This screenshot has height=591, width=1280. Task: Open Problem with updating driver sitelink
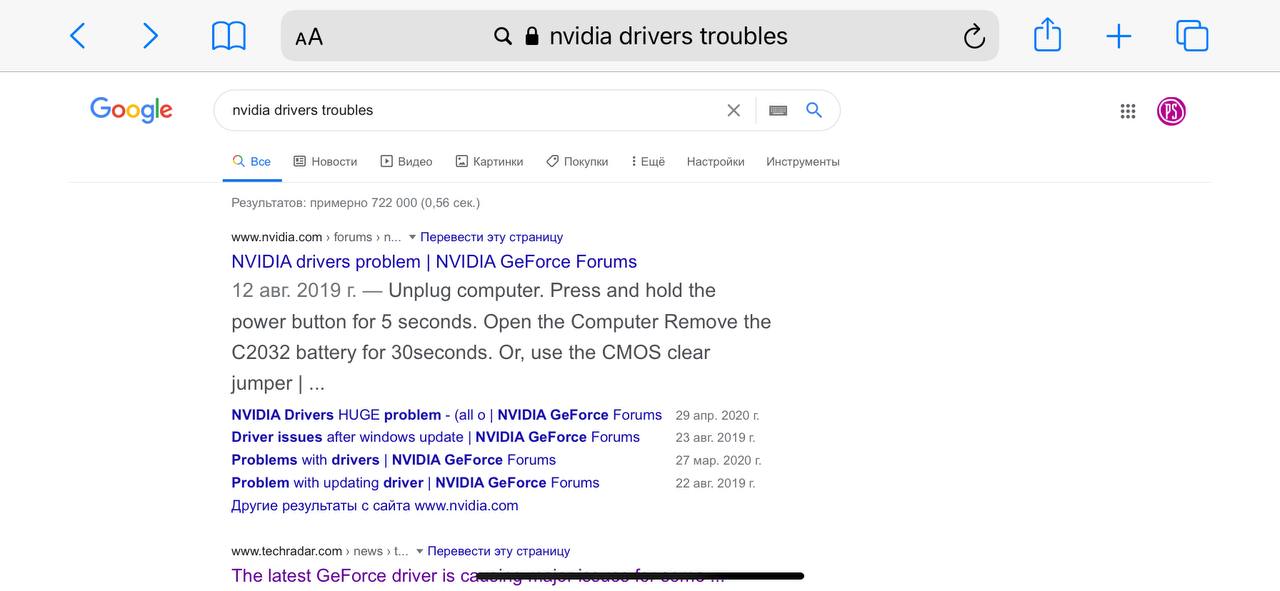[x=415, y=483]
